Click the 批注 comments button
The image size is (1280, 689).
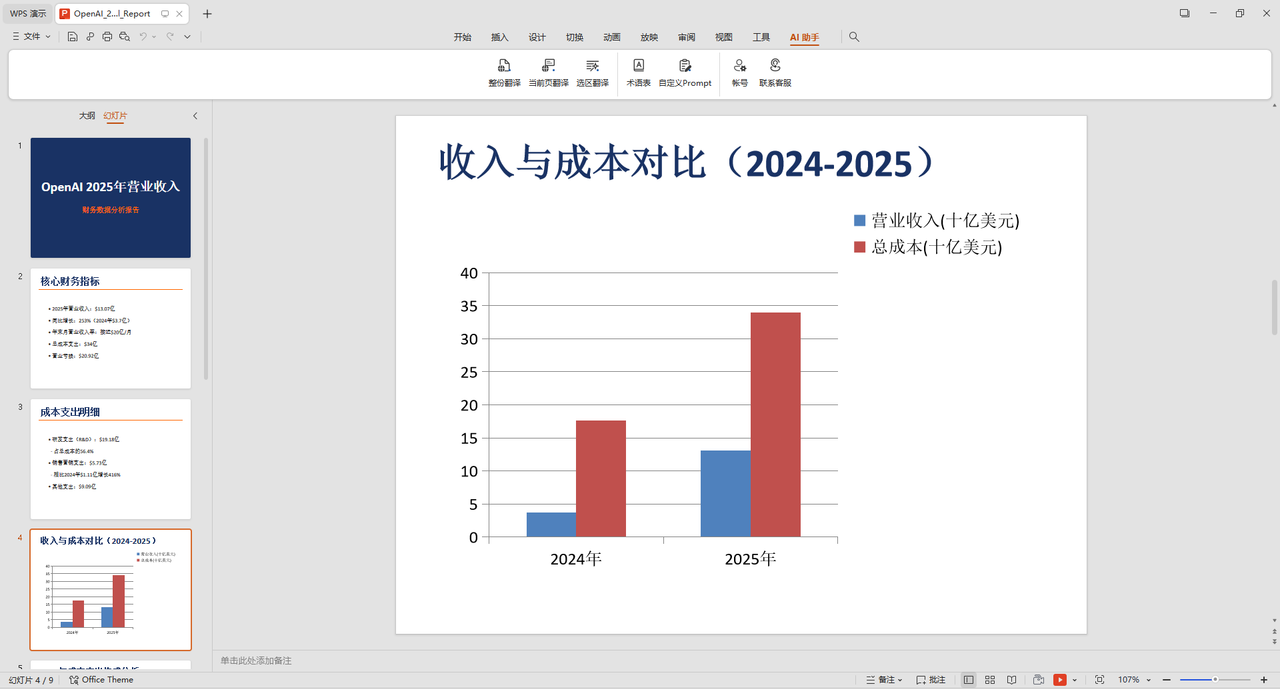(931, 680)
